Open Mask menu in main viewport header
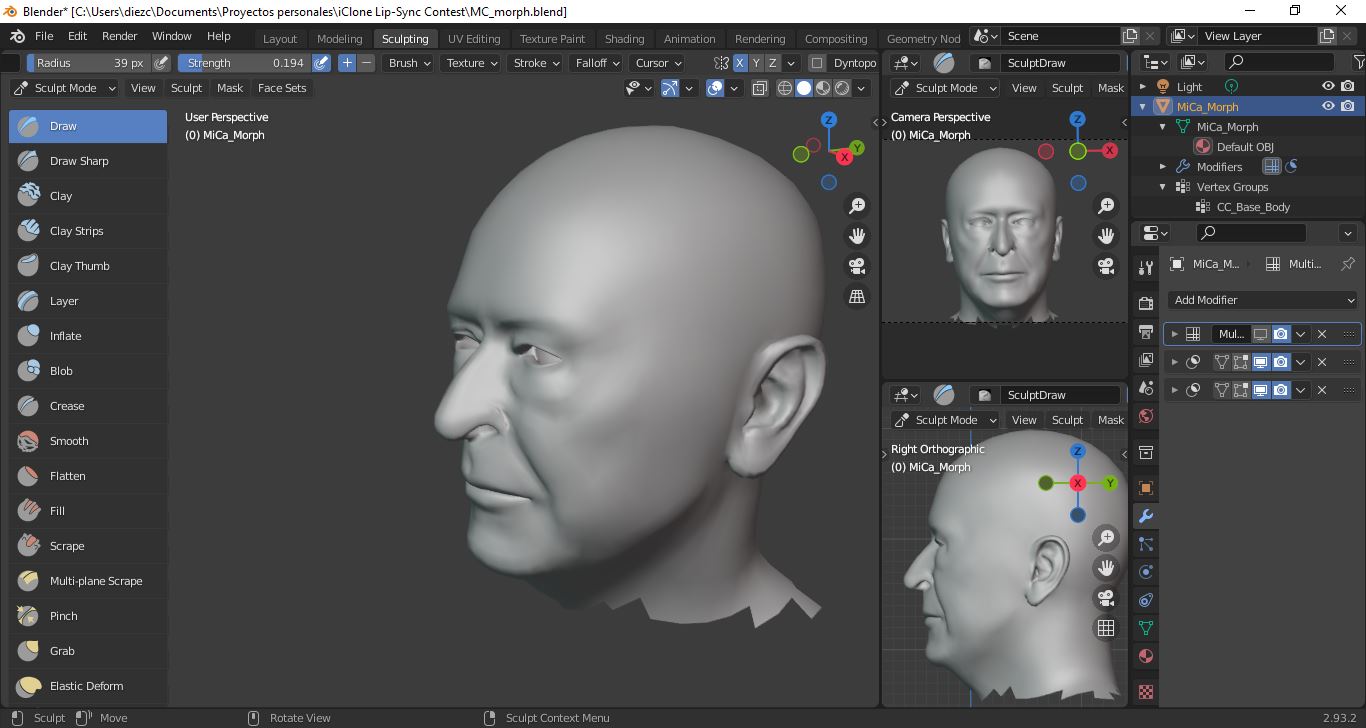Screen dimensions: 1366x728 [x=230, y=88]
